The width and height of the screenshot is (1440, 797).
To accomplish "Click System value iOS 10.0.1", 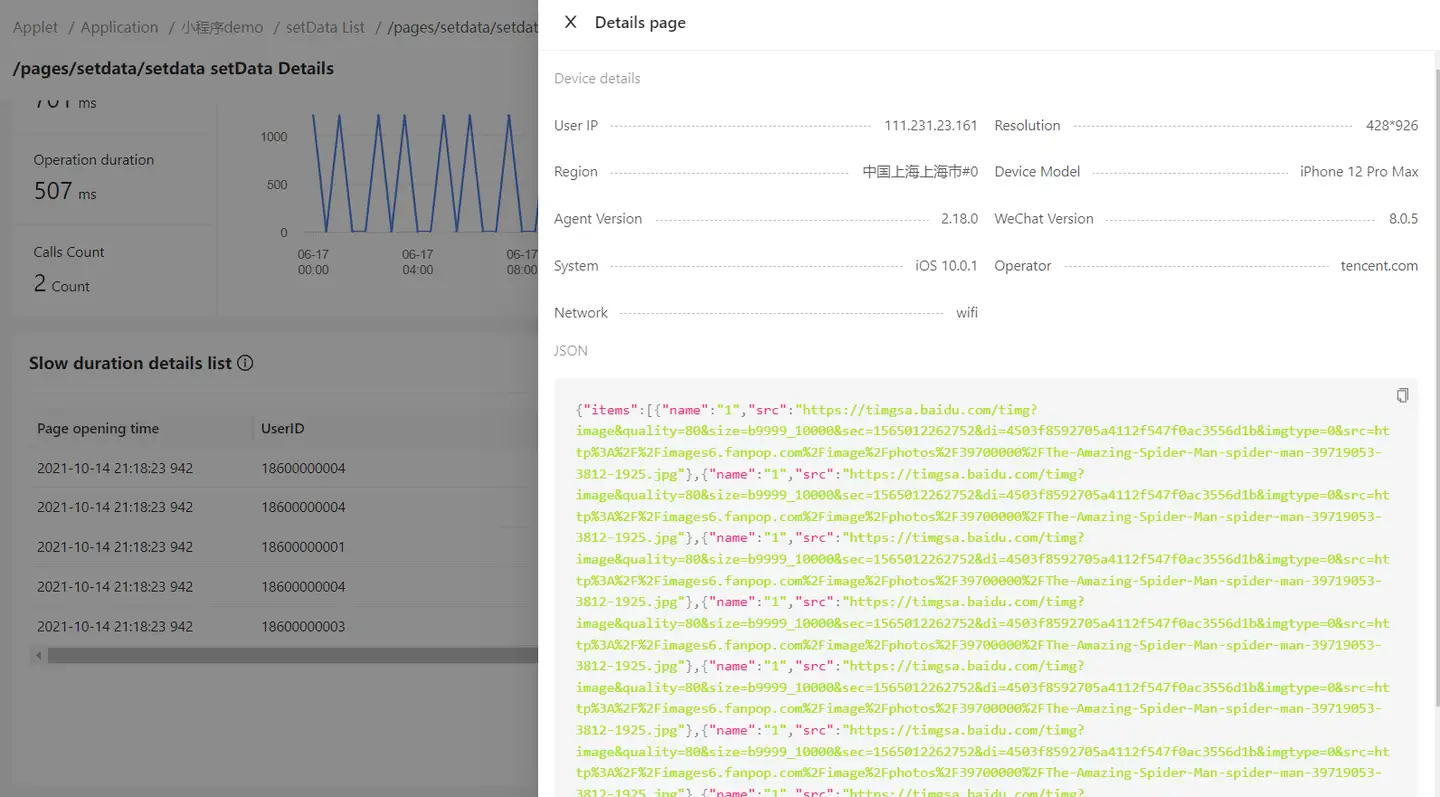I will (x=946, y=266).
